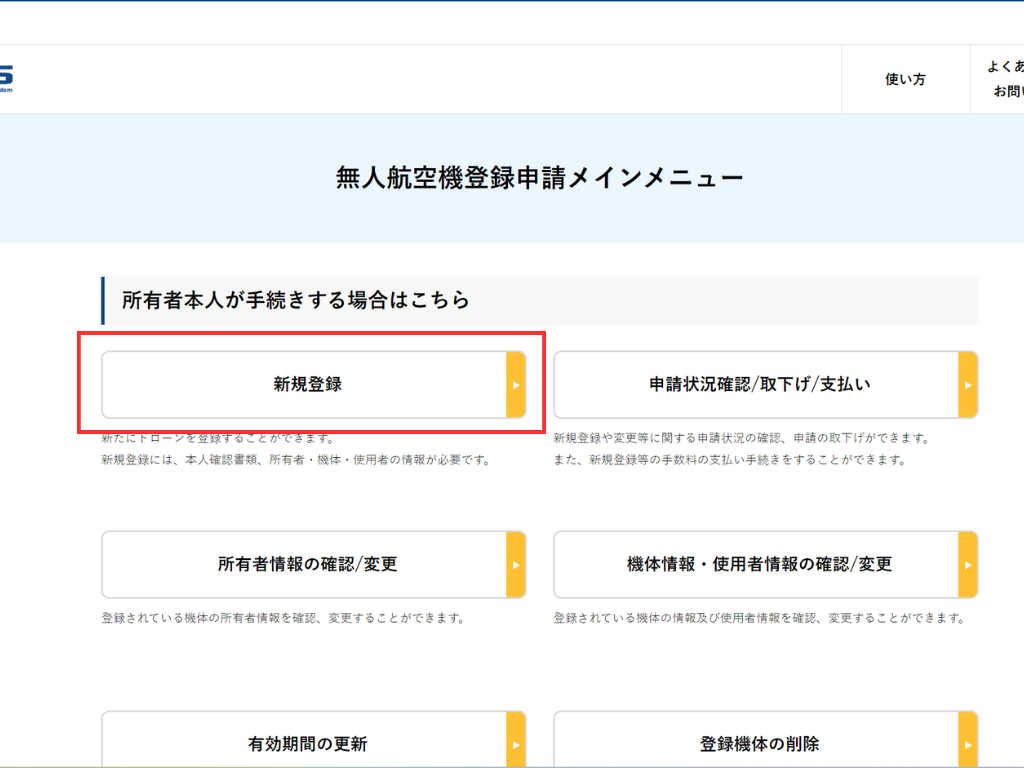Screen dimensions: 1024x768
Task: Click the yellow arrow on 有効期間の更新
Action: pos(516,743)
